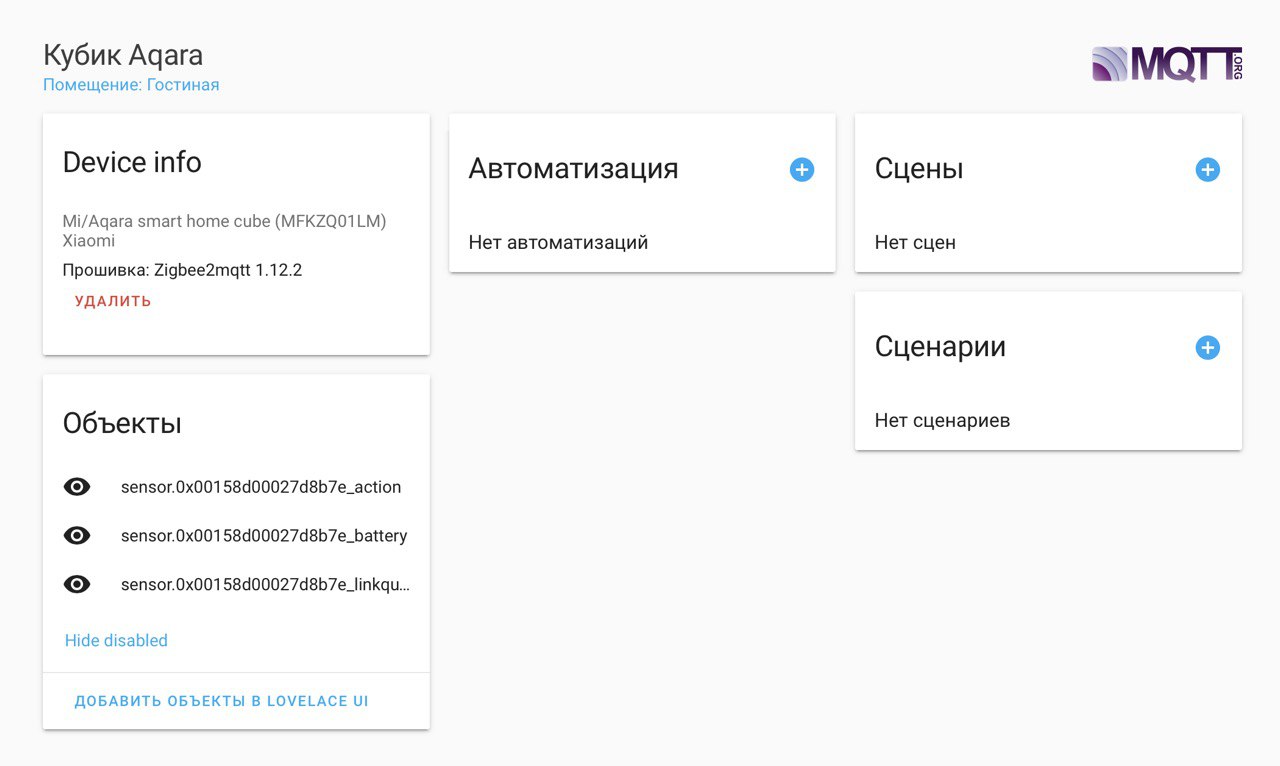Click the Mi/Aqara smart home cube model text
Screen dimensions: 1280x766
click(224, 221)
